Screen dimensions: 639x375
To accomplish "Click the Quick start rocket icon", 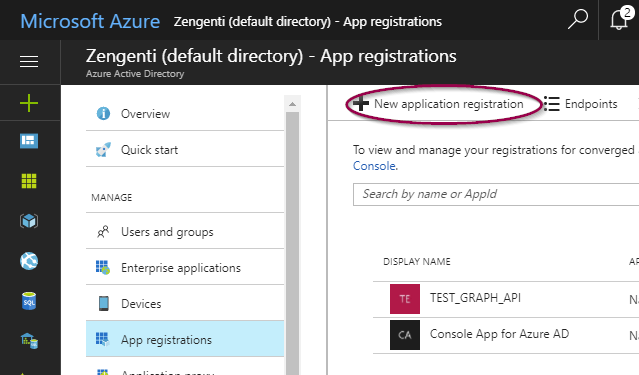I will pyautogui.click(x=103, y=150).
